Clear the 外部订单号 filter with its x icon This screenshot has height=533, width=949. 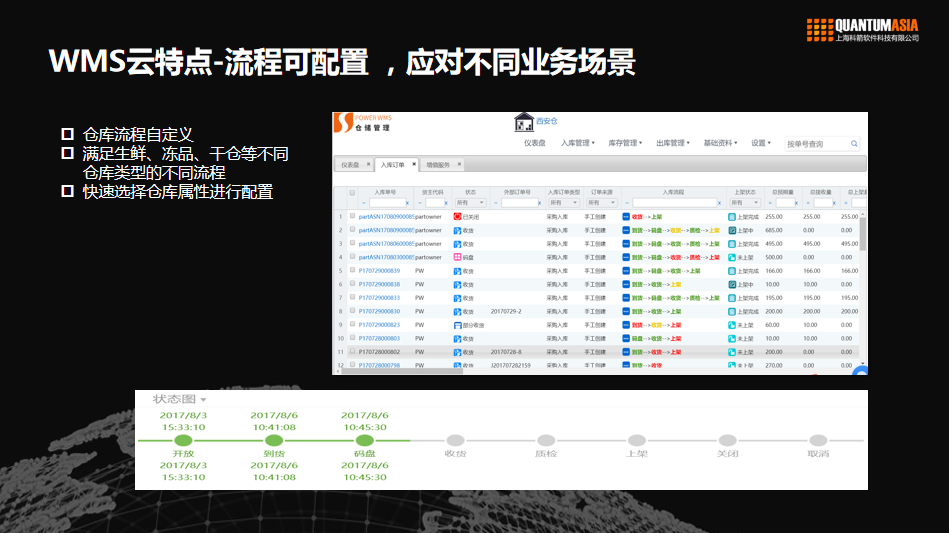coord(539,203)
